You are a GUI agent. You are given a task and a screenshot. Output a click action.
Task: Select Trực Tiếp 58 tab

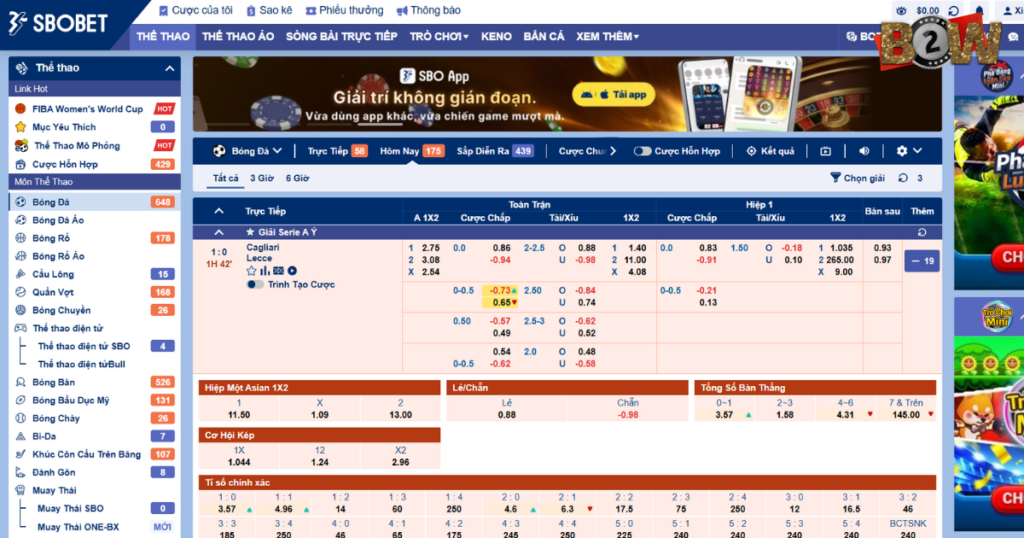click(x=337, y=151)
